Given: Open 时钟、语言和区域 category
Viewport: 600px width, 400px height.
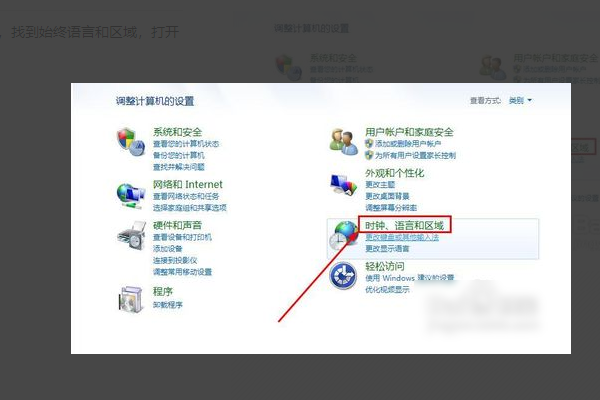Looking at the screenshot, I should click(404, 225).
